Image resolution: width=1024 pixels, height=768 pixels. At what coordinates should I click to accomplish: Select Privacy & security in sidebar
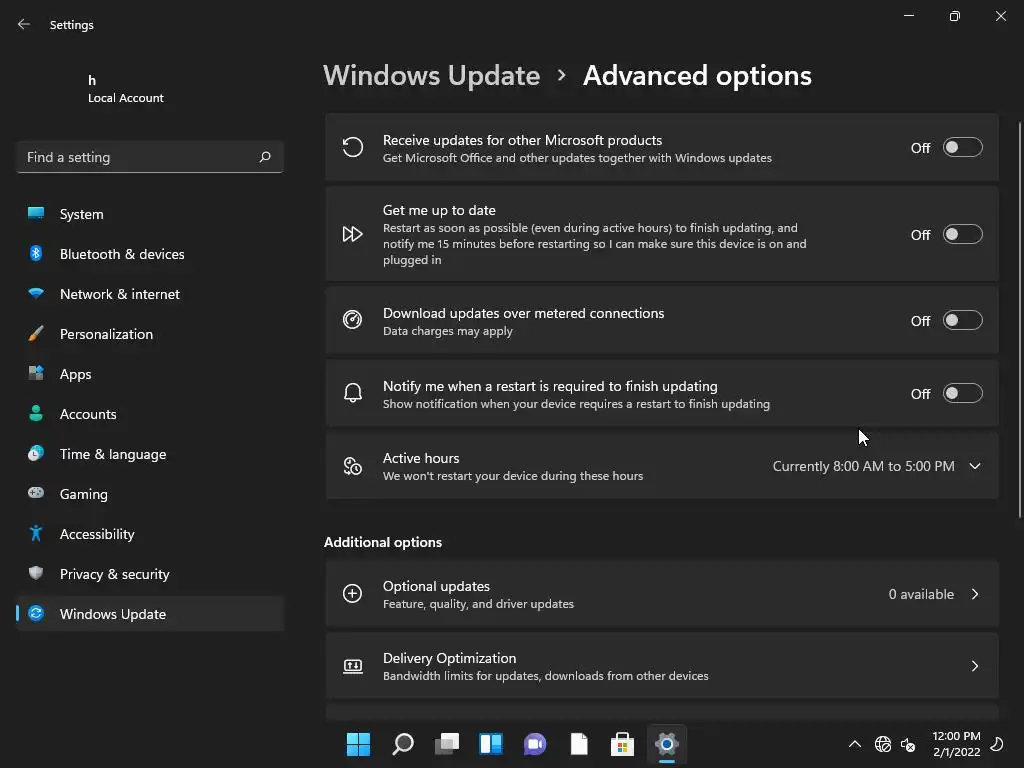pos(150,573)
